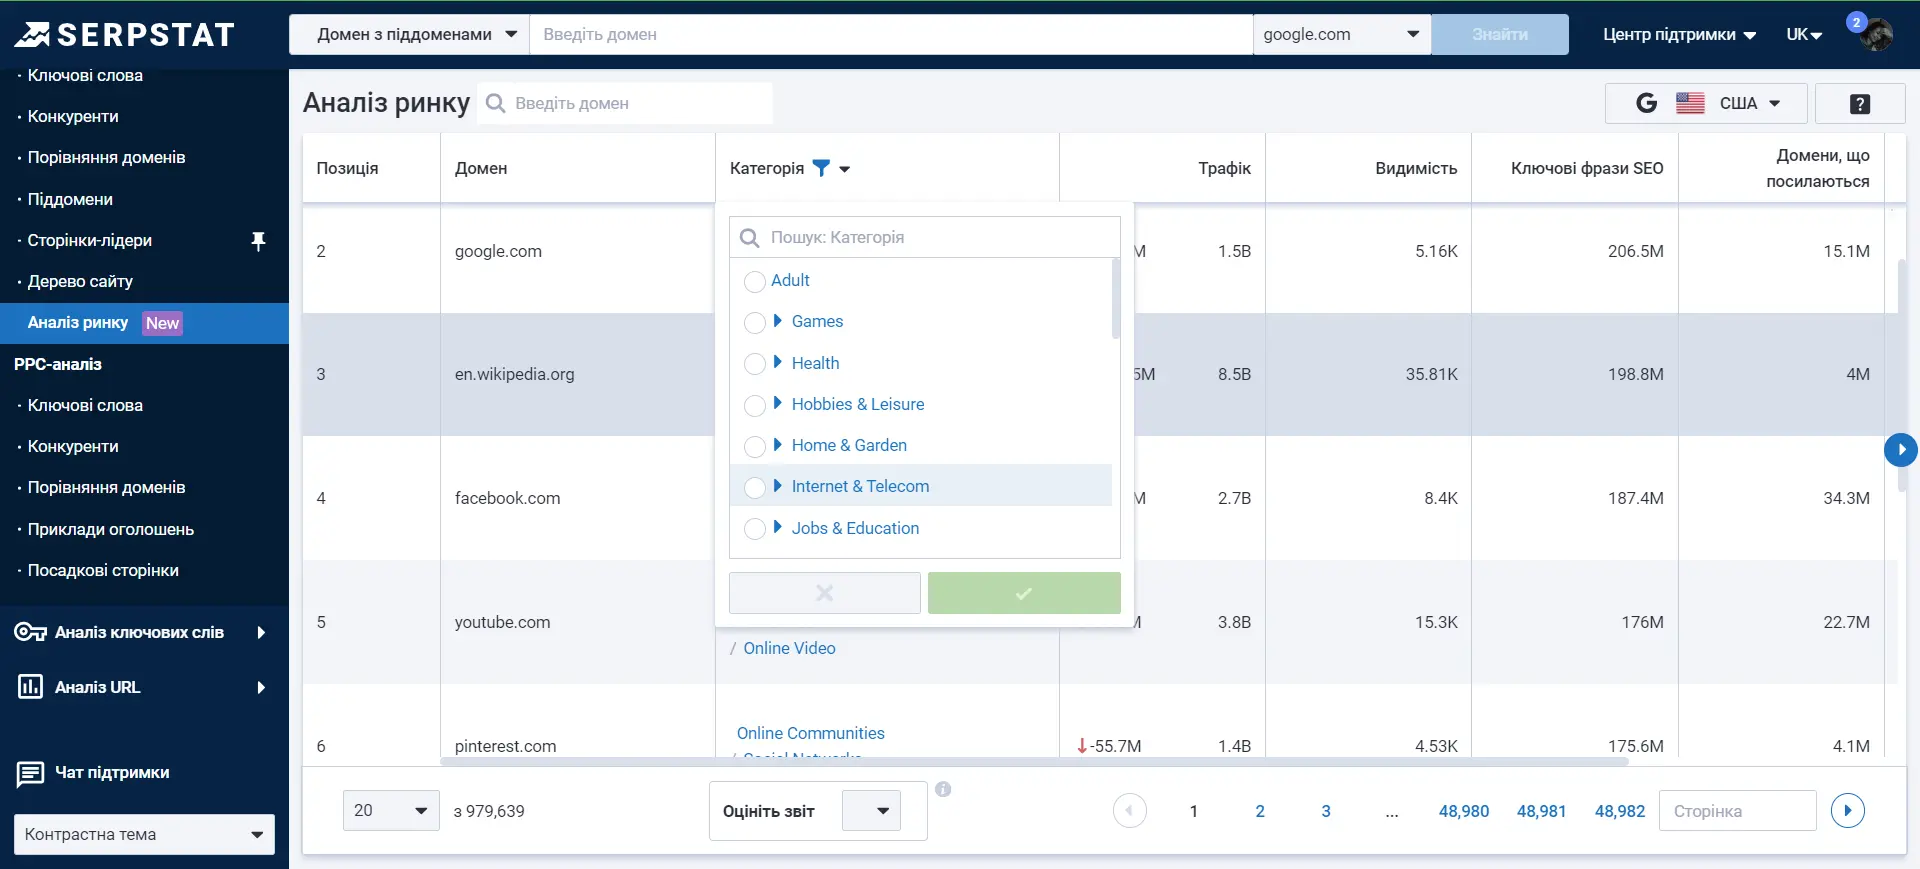Click the Знайти search button
Screen dimensions: 1920x869
(1500, 34)
